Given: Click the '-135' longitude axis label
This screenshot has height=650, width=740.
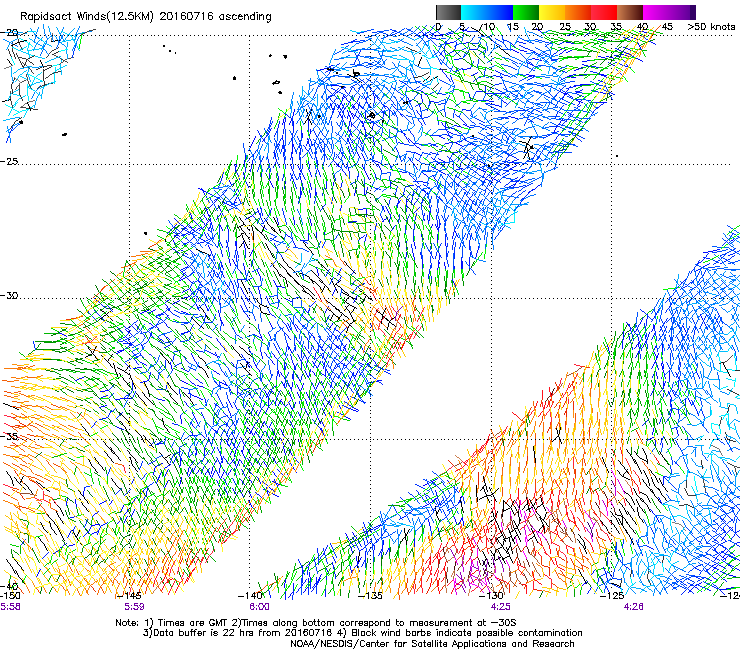Looking at the screenshot, I should click(370, 596).
